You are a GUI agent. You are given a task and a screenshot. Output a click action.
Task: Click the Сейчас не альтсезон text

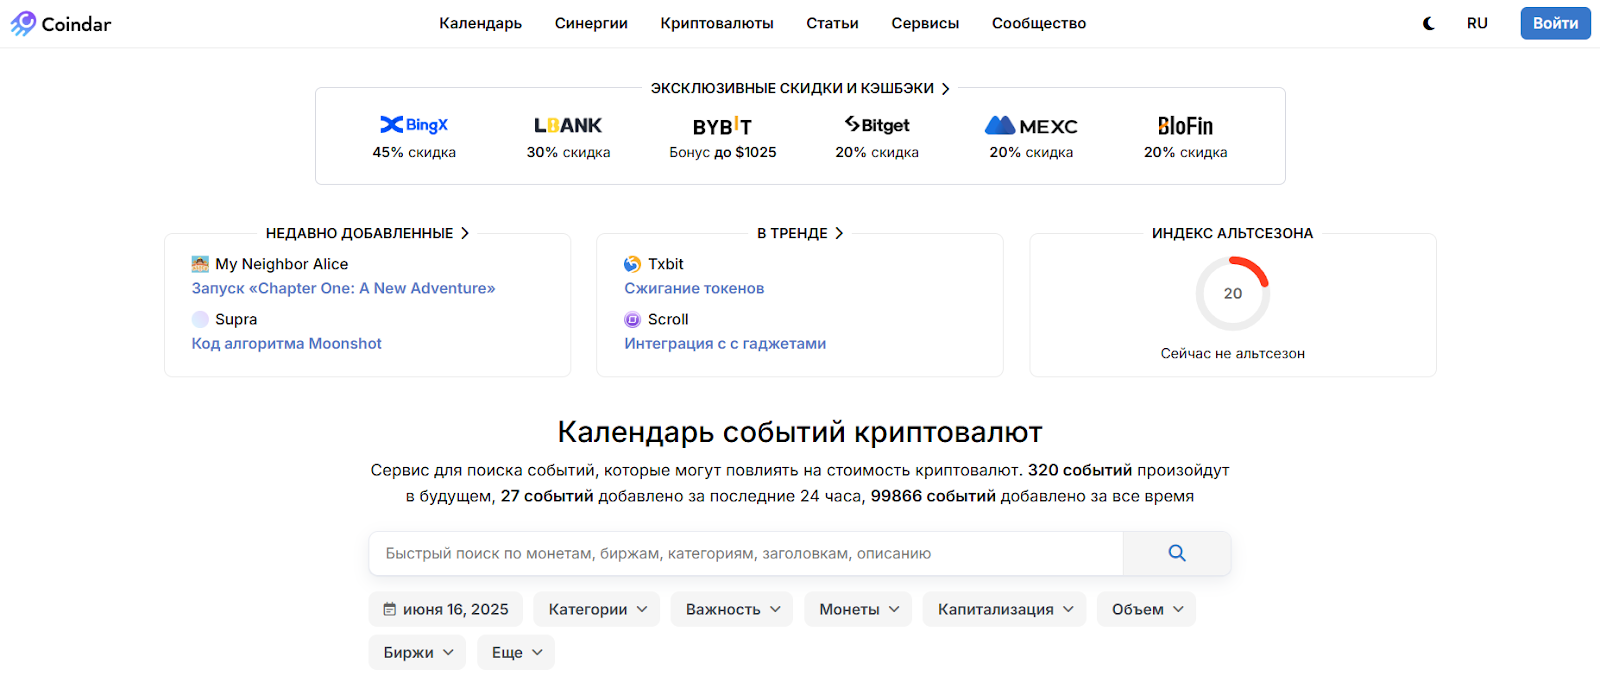coord(1233,353)
